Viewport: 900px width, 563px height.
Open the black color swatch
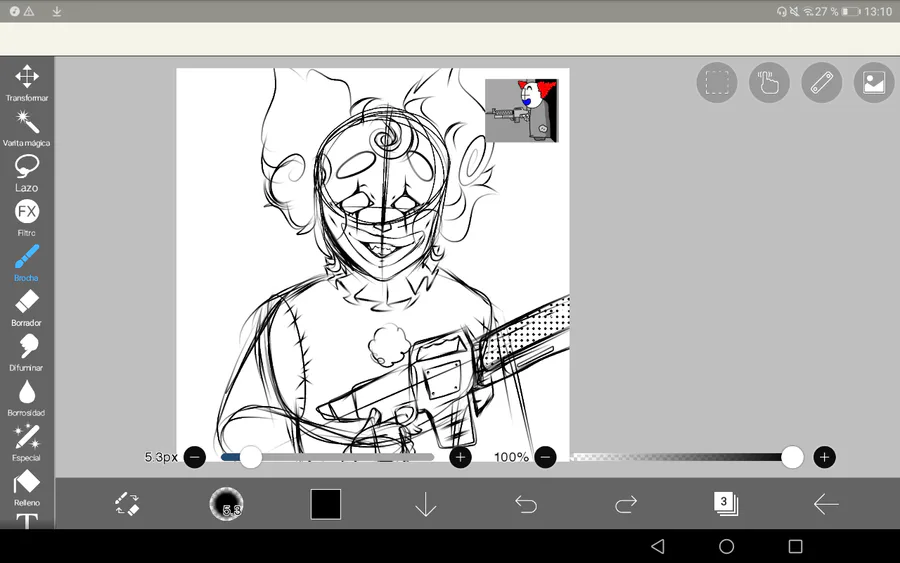pyautogui.click(x=325, y=504)
